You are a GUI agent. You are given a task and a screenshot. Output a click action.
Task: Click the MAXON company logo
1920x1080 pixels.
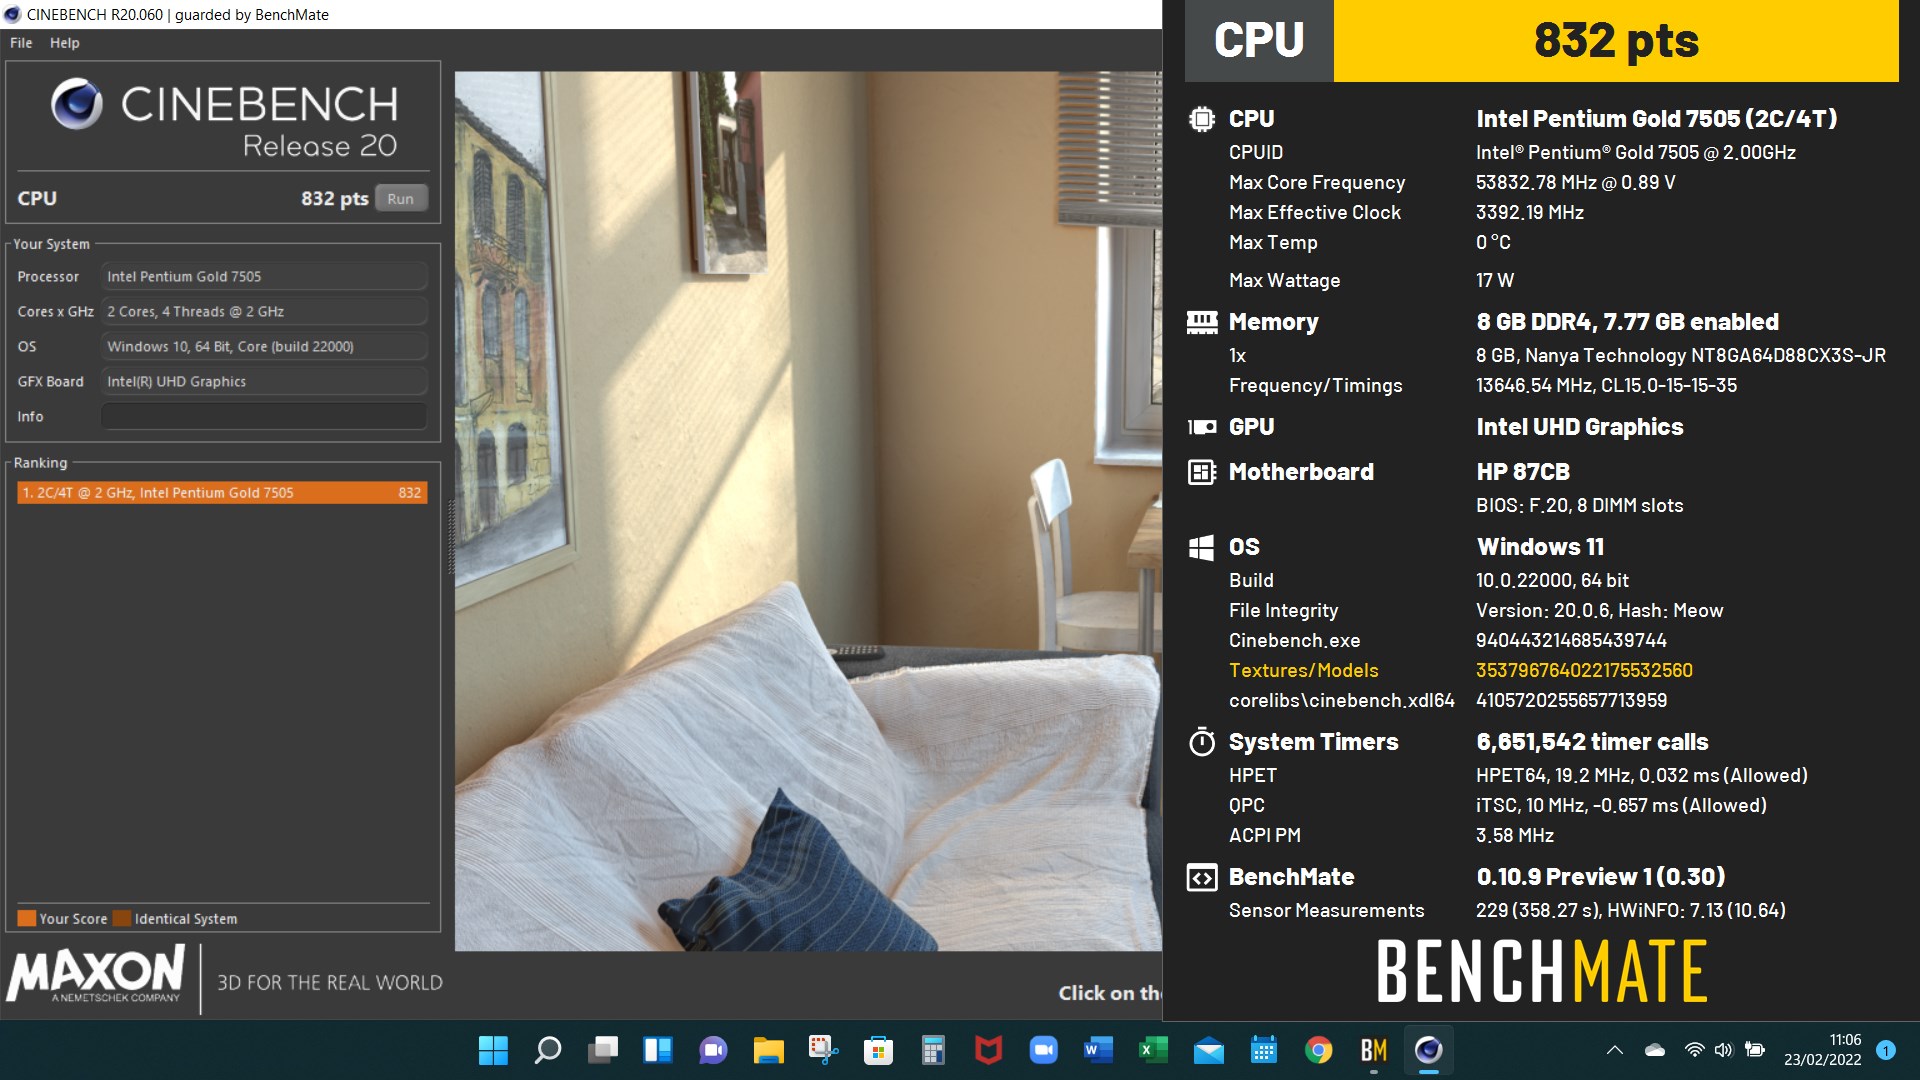point(97,974)
